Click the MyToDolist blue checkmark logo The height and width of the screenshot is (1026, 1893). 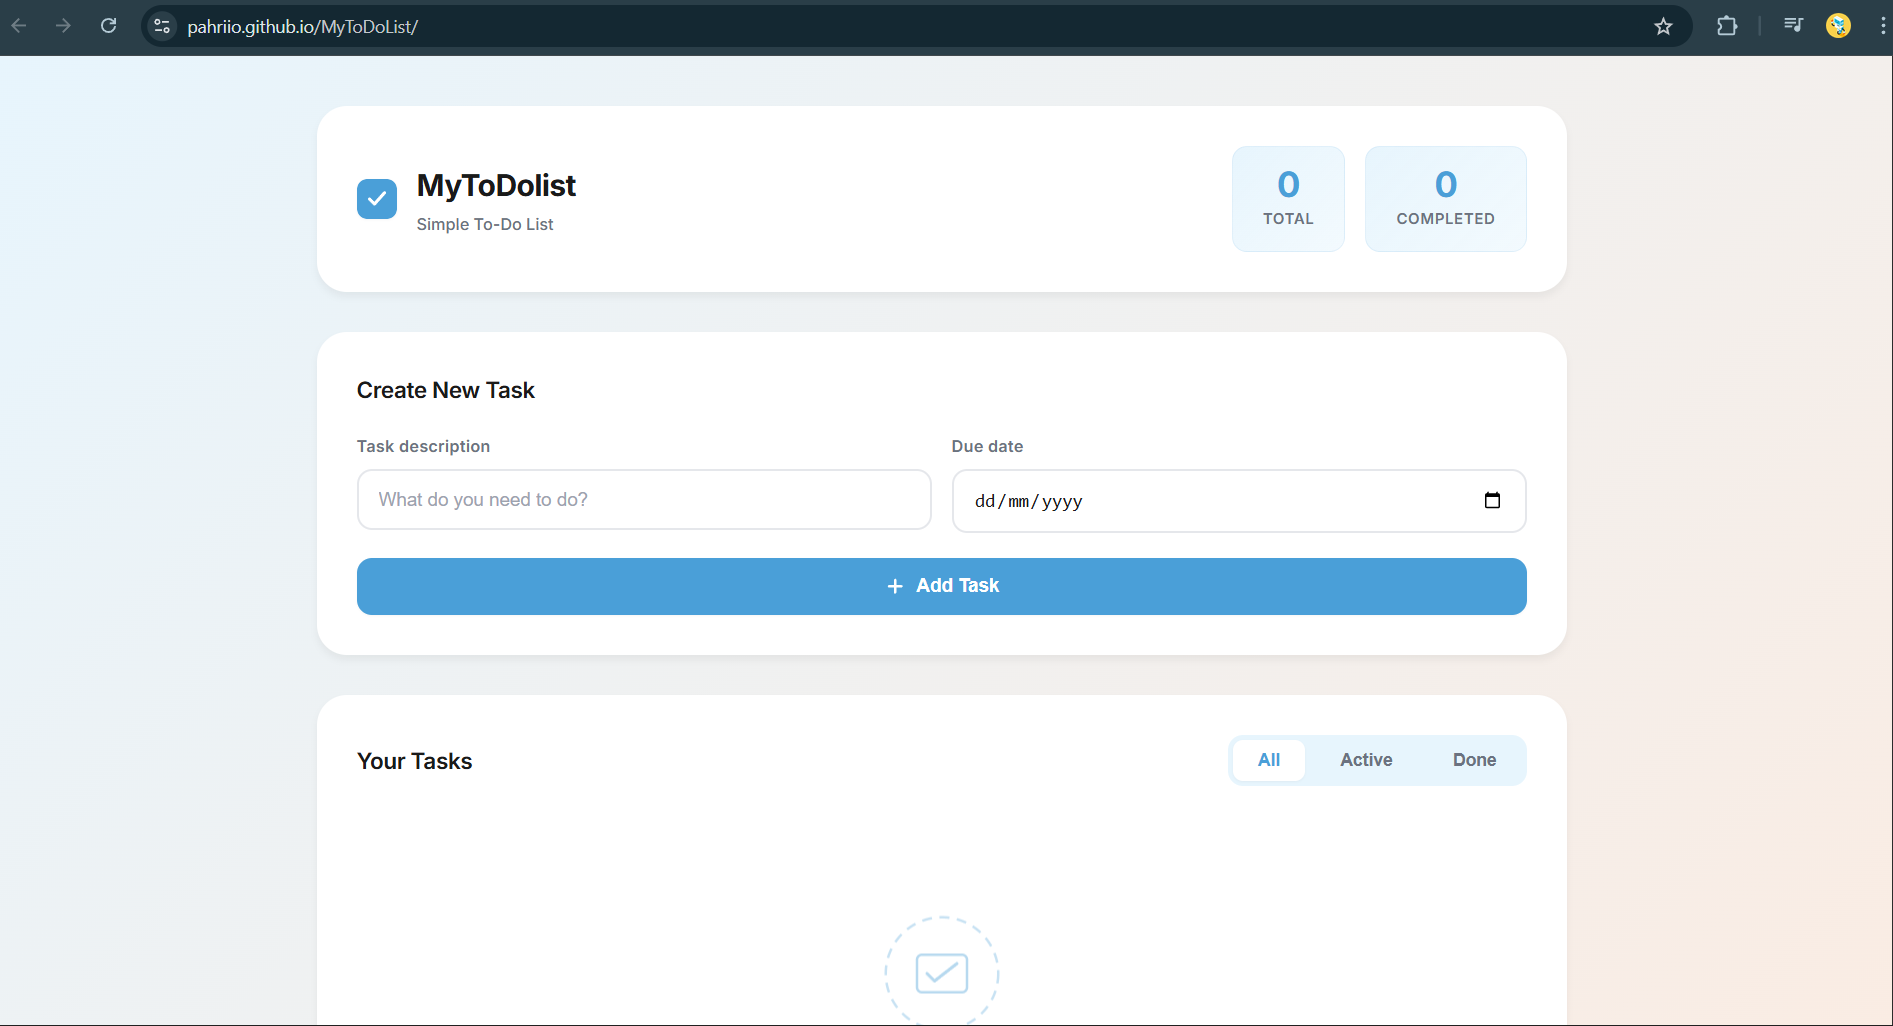[377, 199]
